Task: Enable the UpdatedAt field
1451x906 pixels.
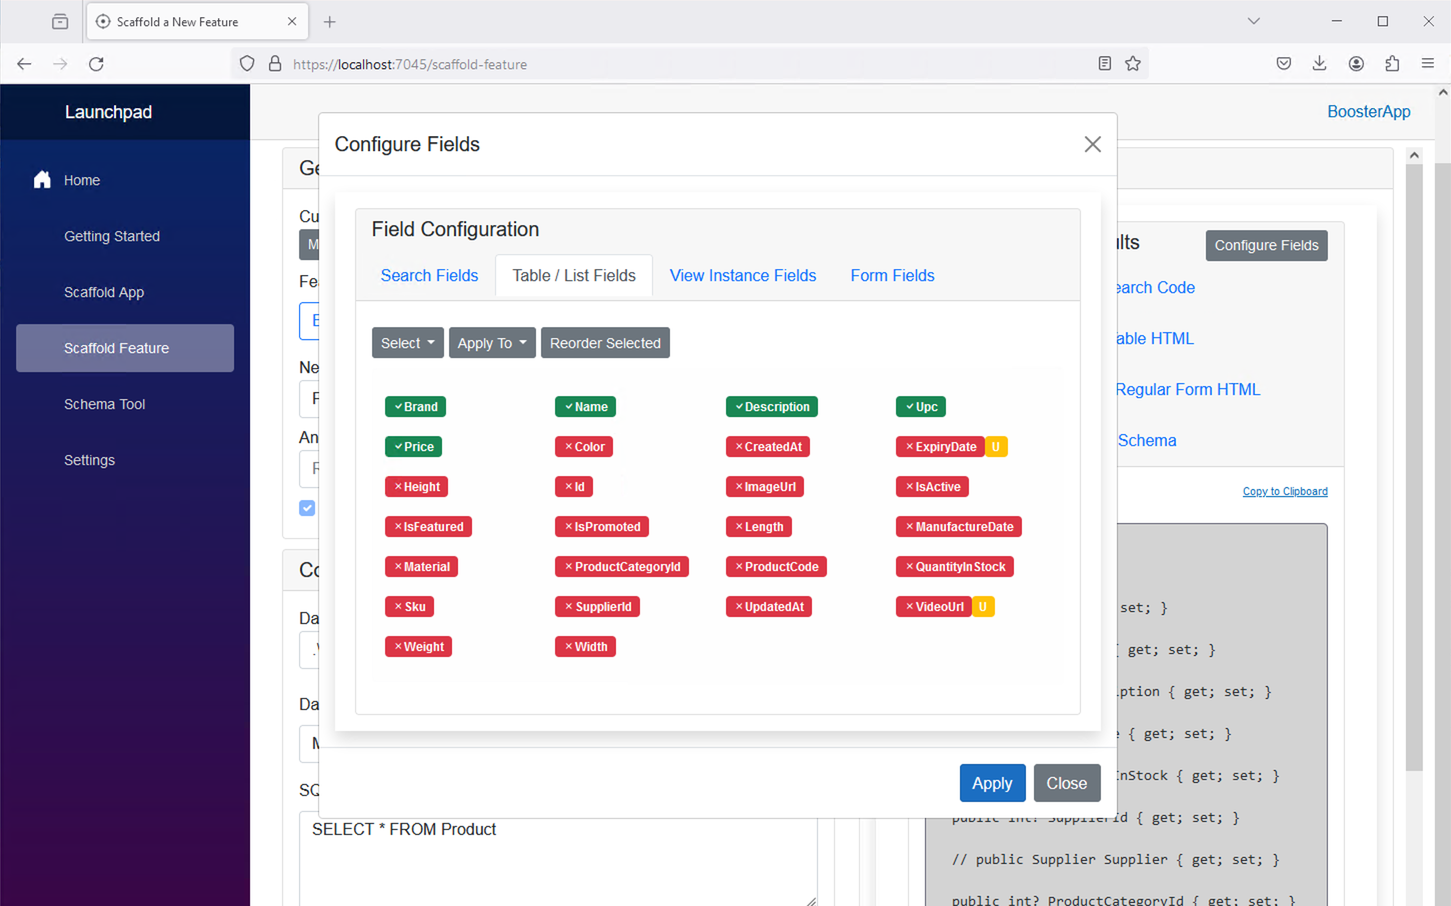Action: [768, 607]
